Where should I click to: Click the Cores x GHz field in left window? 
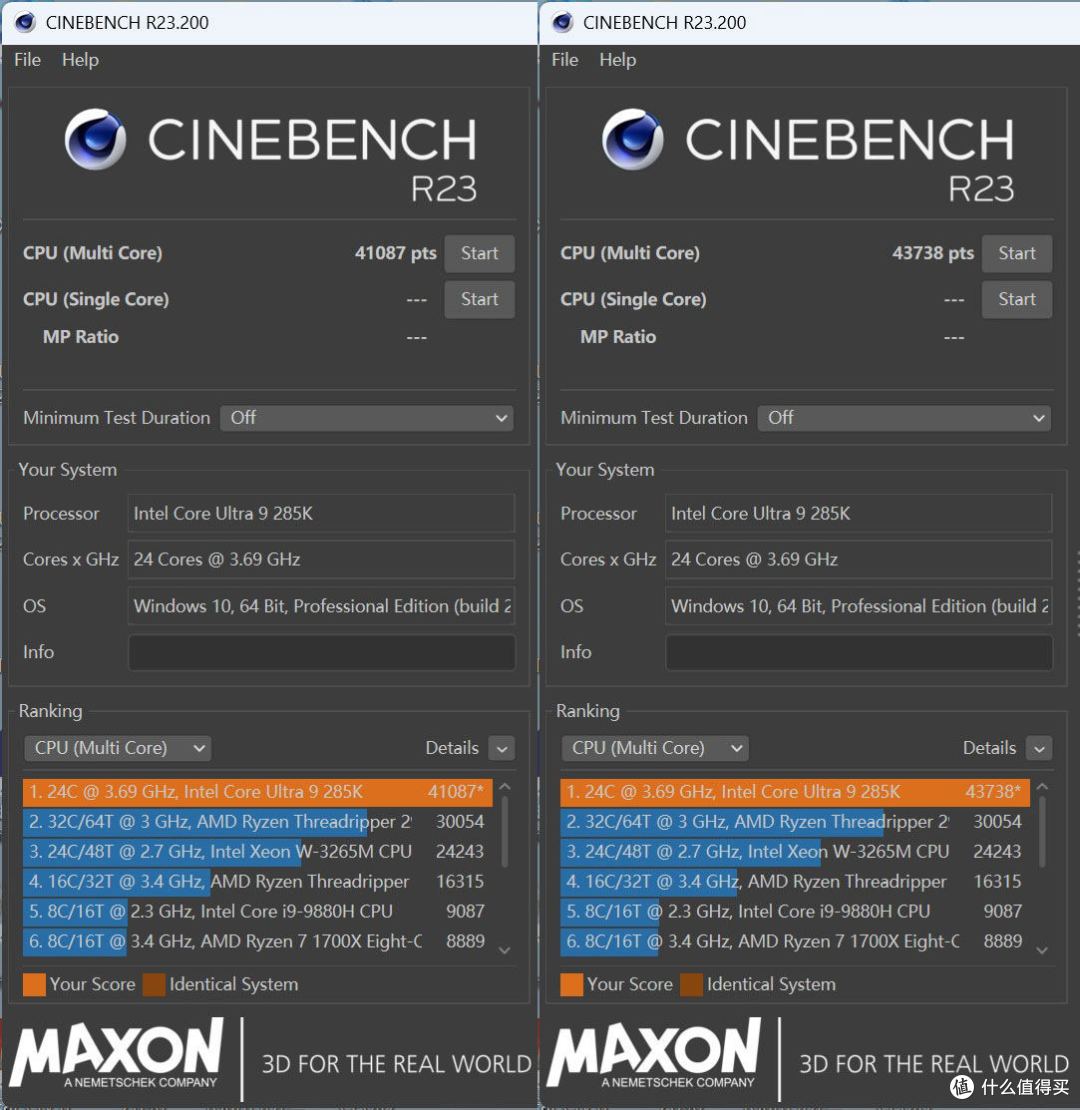tap(321, 559)
